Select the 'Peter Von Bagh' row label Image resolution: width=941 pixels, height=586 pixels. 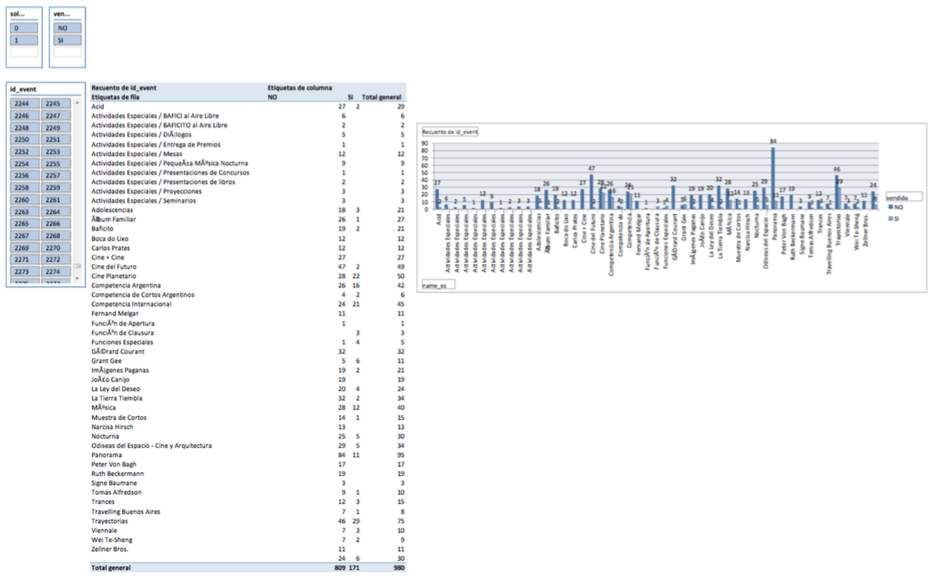tap(113, 464)
